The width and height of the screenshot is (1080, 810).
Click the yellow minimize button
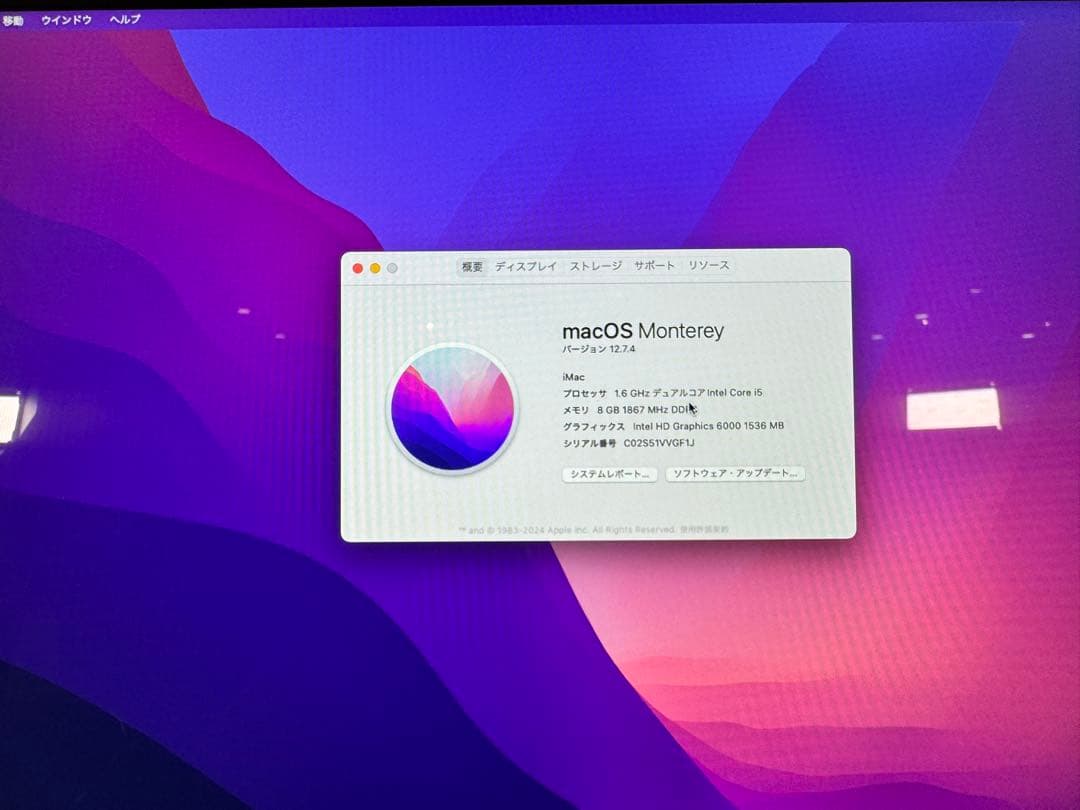(x=374, y=268)
